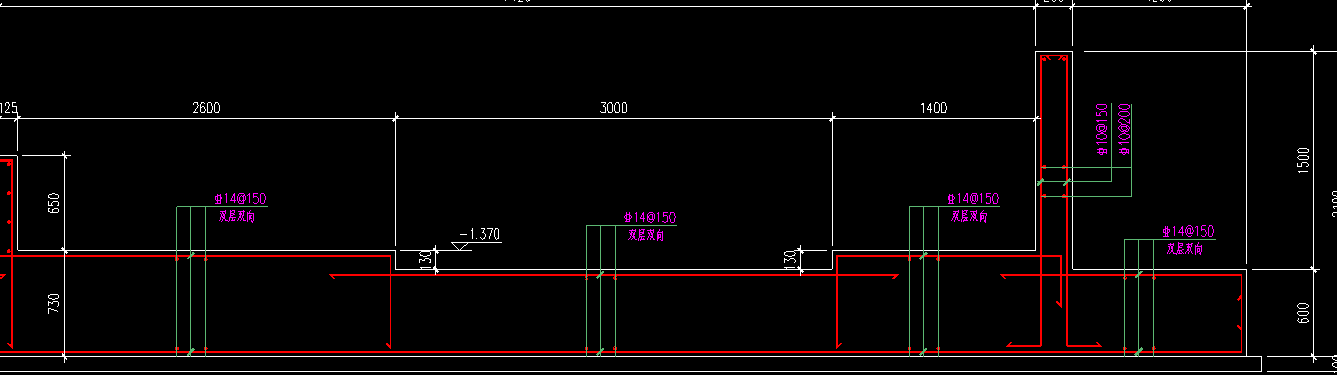Click the ф14@150 label beside the 600 dimension

click(x=1189, y=232)
